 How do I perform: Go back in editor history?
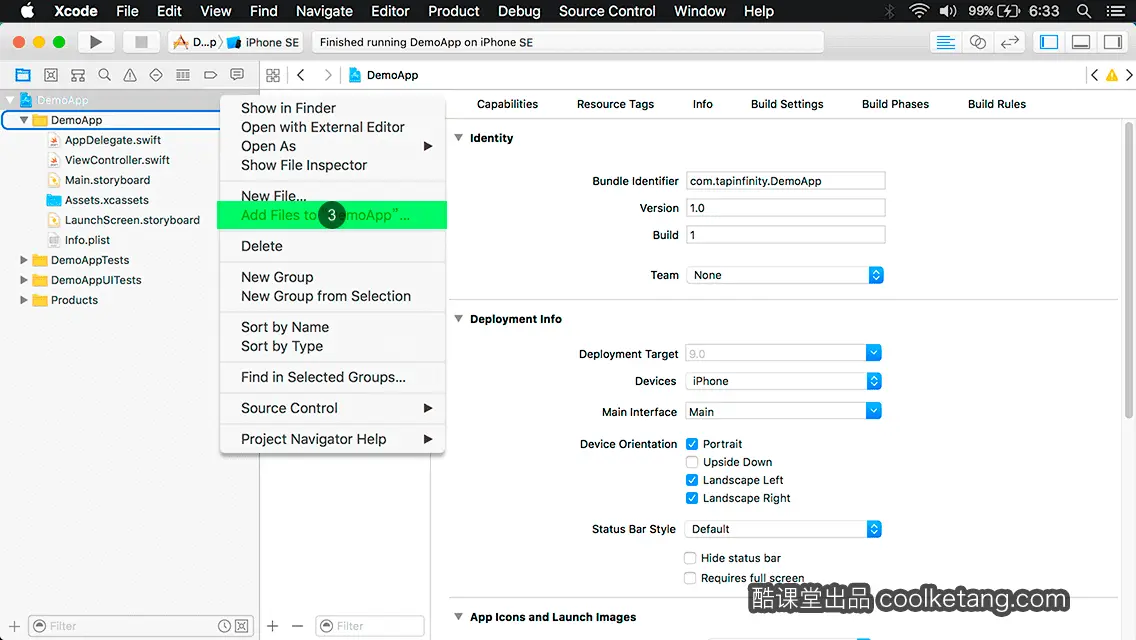pyautogui.click(x=301, y=75)
